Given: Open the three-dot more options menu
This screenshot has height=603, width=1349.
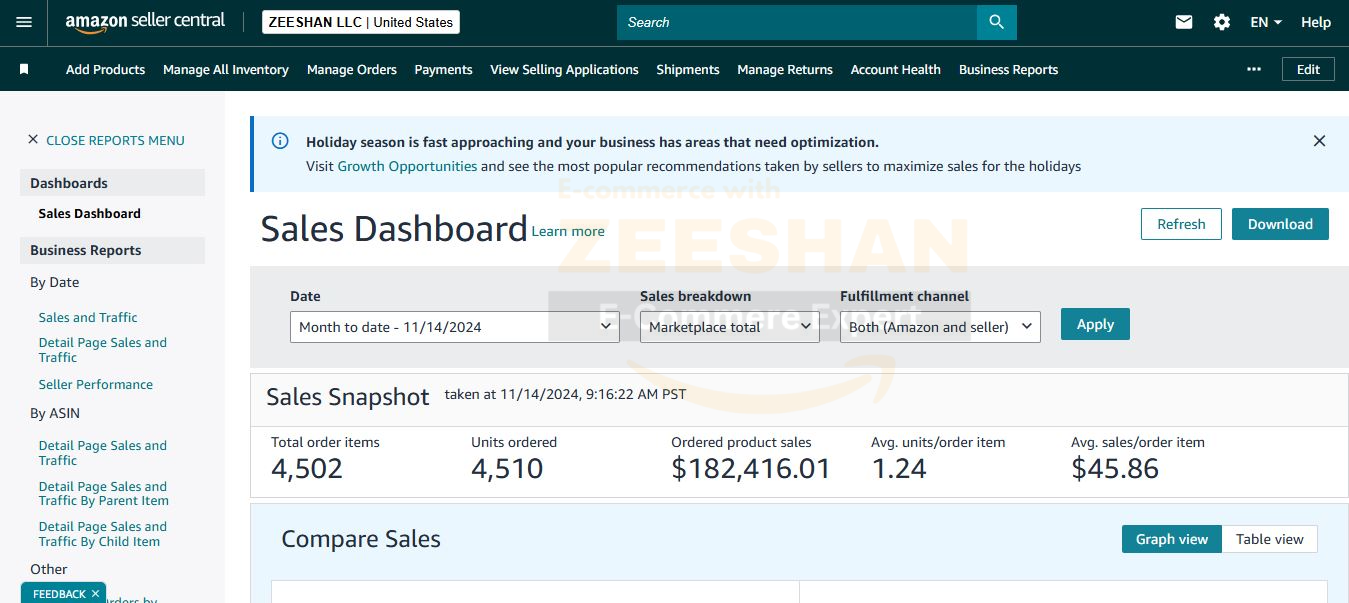Looking at the screenshot, I should pyautogui.click(x=1254, y=69).
